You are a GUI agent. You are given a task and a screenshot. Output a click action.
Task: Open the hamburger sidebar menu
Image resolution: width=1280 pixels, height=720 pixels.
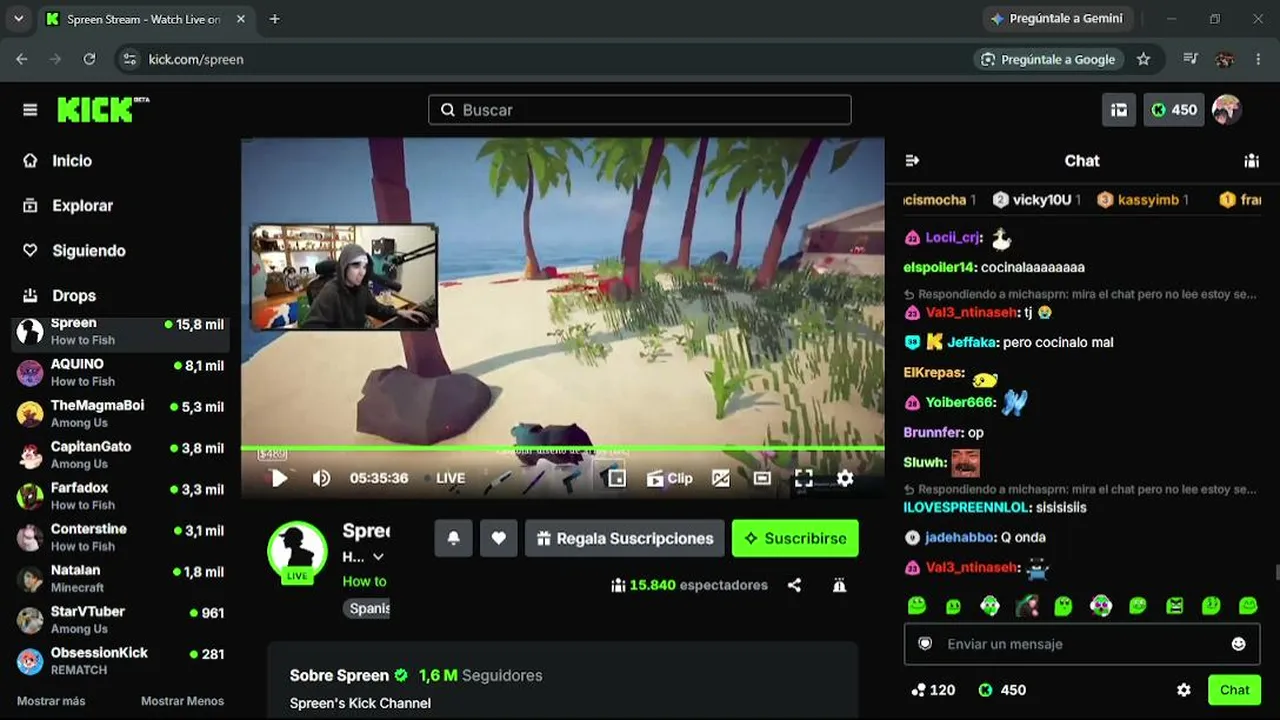(x=30, y=110)
